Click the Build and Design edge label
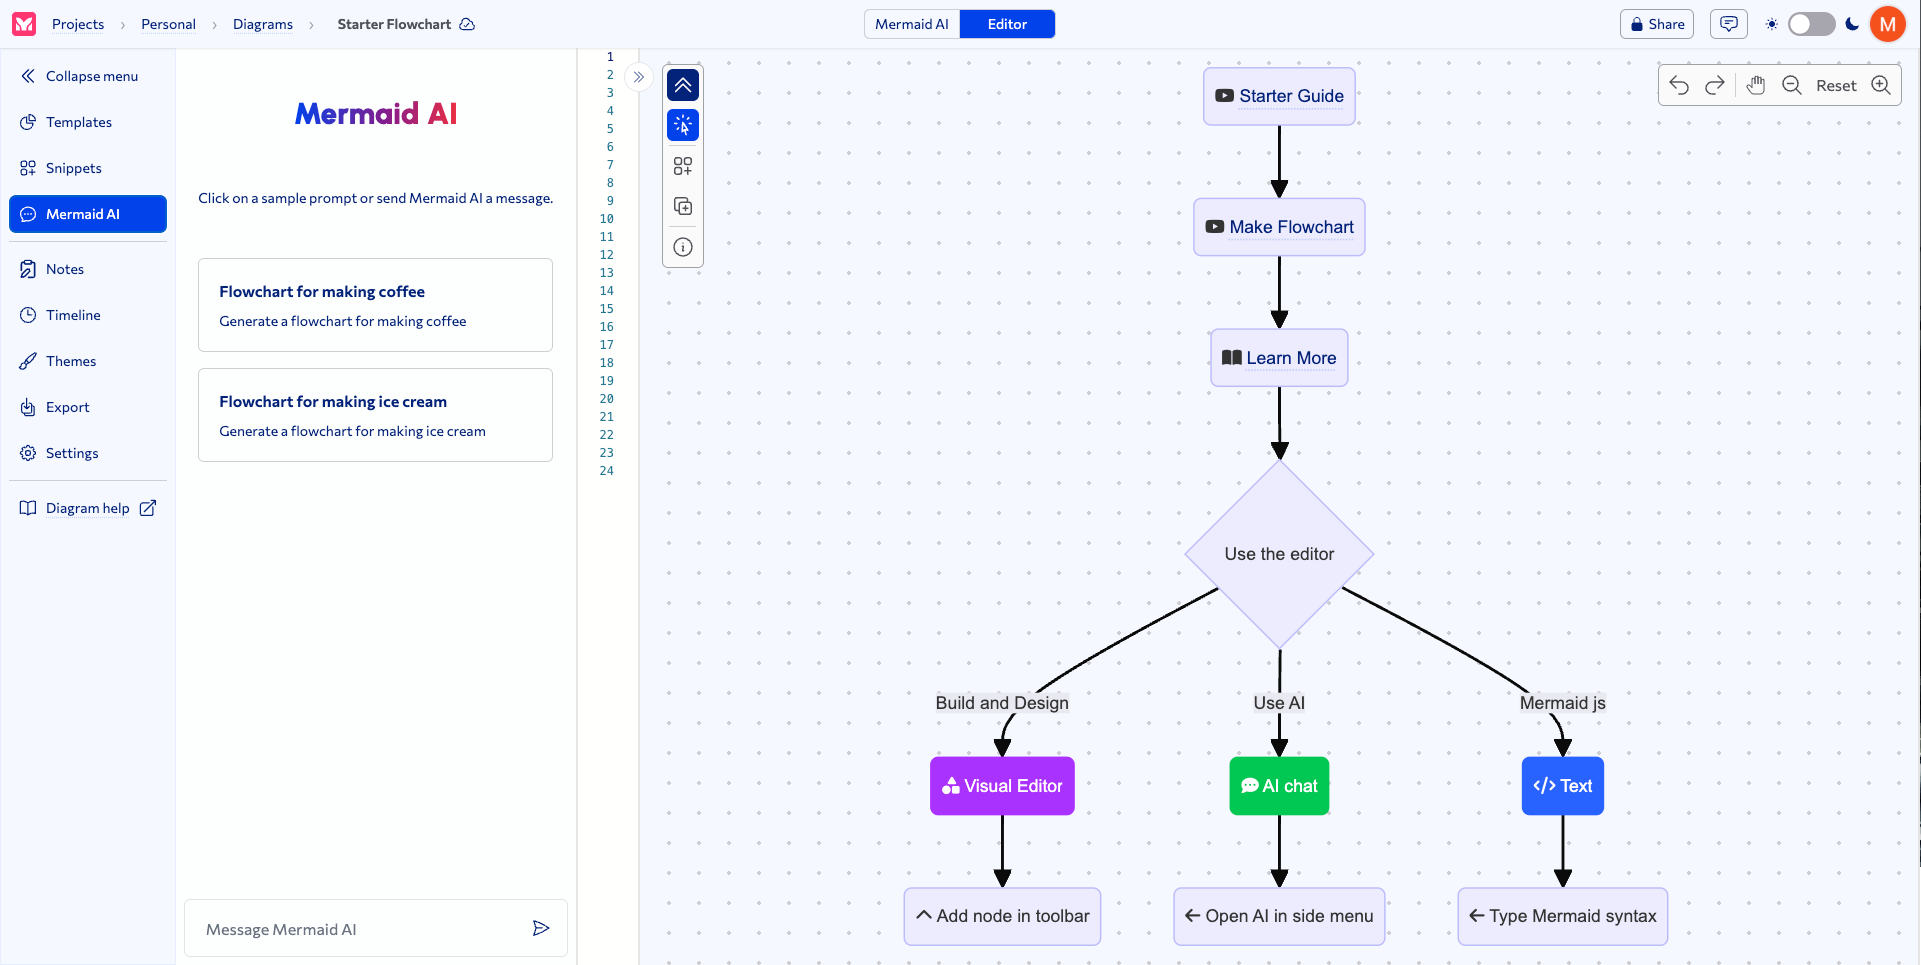The width and height of the screenshot is (1921, 965). (x=1002, y=703)
